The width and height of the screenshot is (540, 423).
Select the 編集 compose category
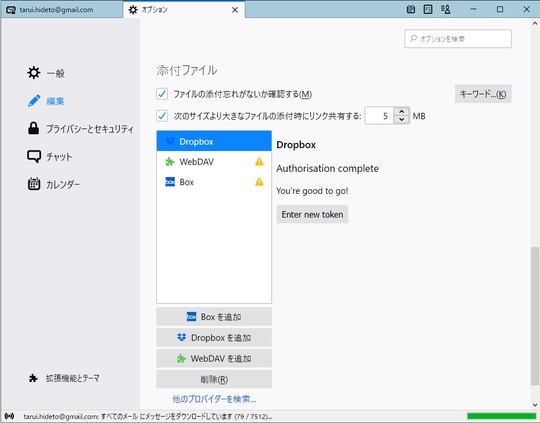tap(46, 101)
